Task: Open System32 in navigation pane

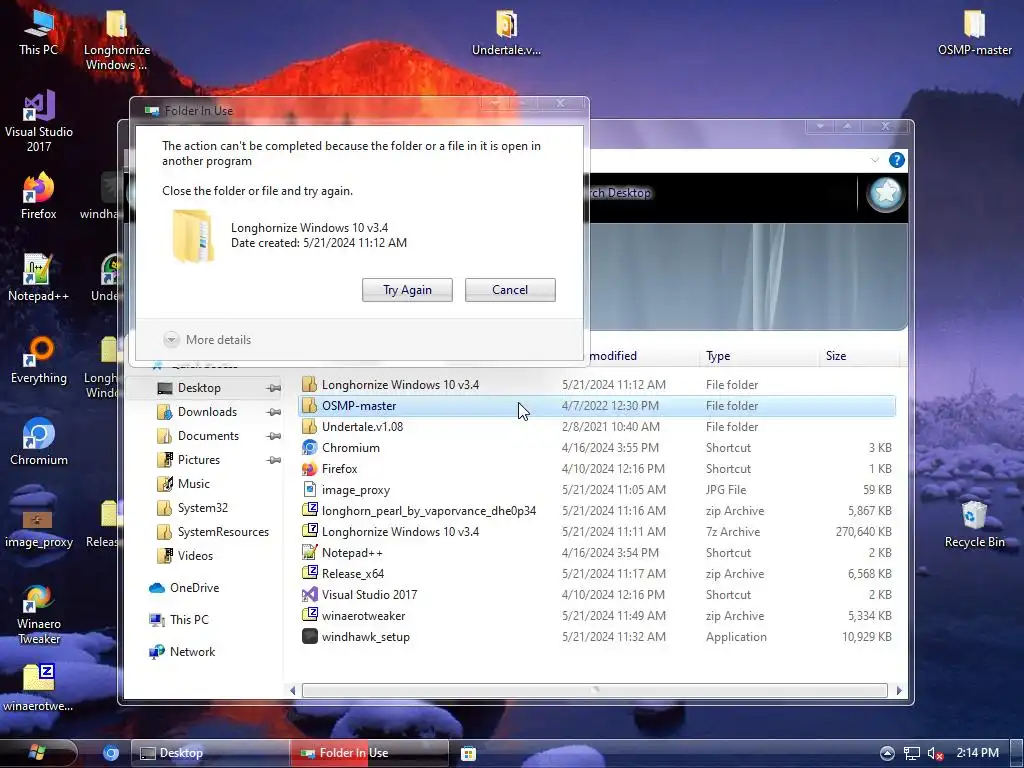Action: click(x=204, y=508)
